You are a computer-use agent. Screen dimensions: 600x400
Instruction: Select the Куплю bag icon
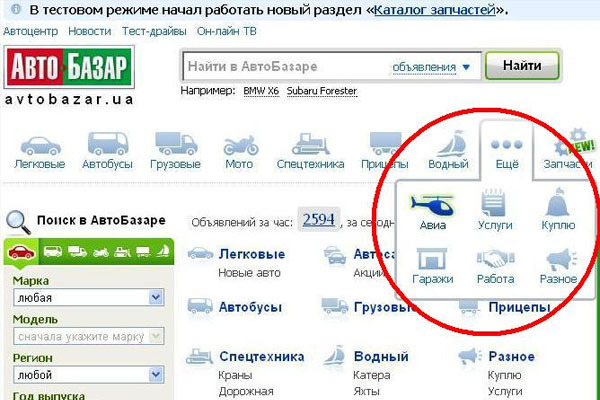(x=558, y=205)
